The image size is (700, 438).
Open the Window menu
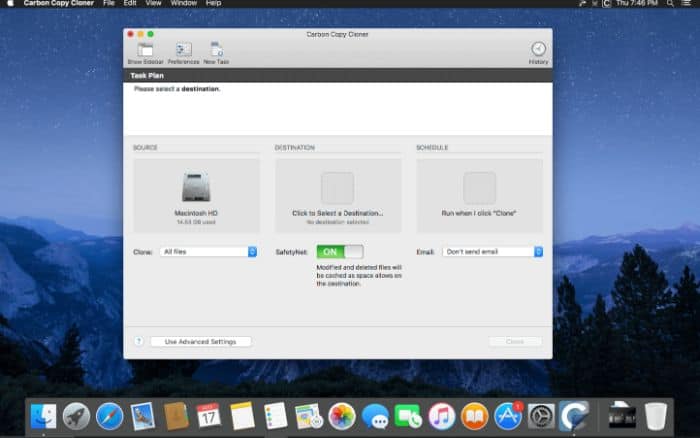click(183, 3)
